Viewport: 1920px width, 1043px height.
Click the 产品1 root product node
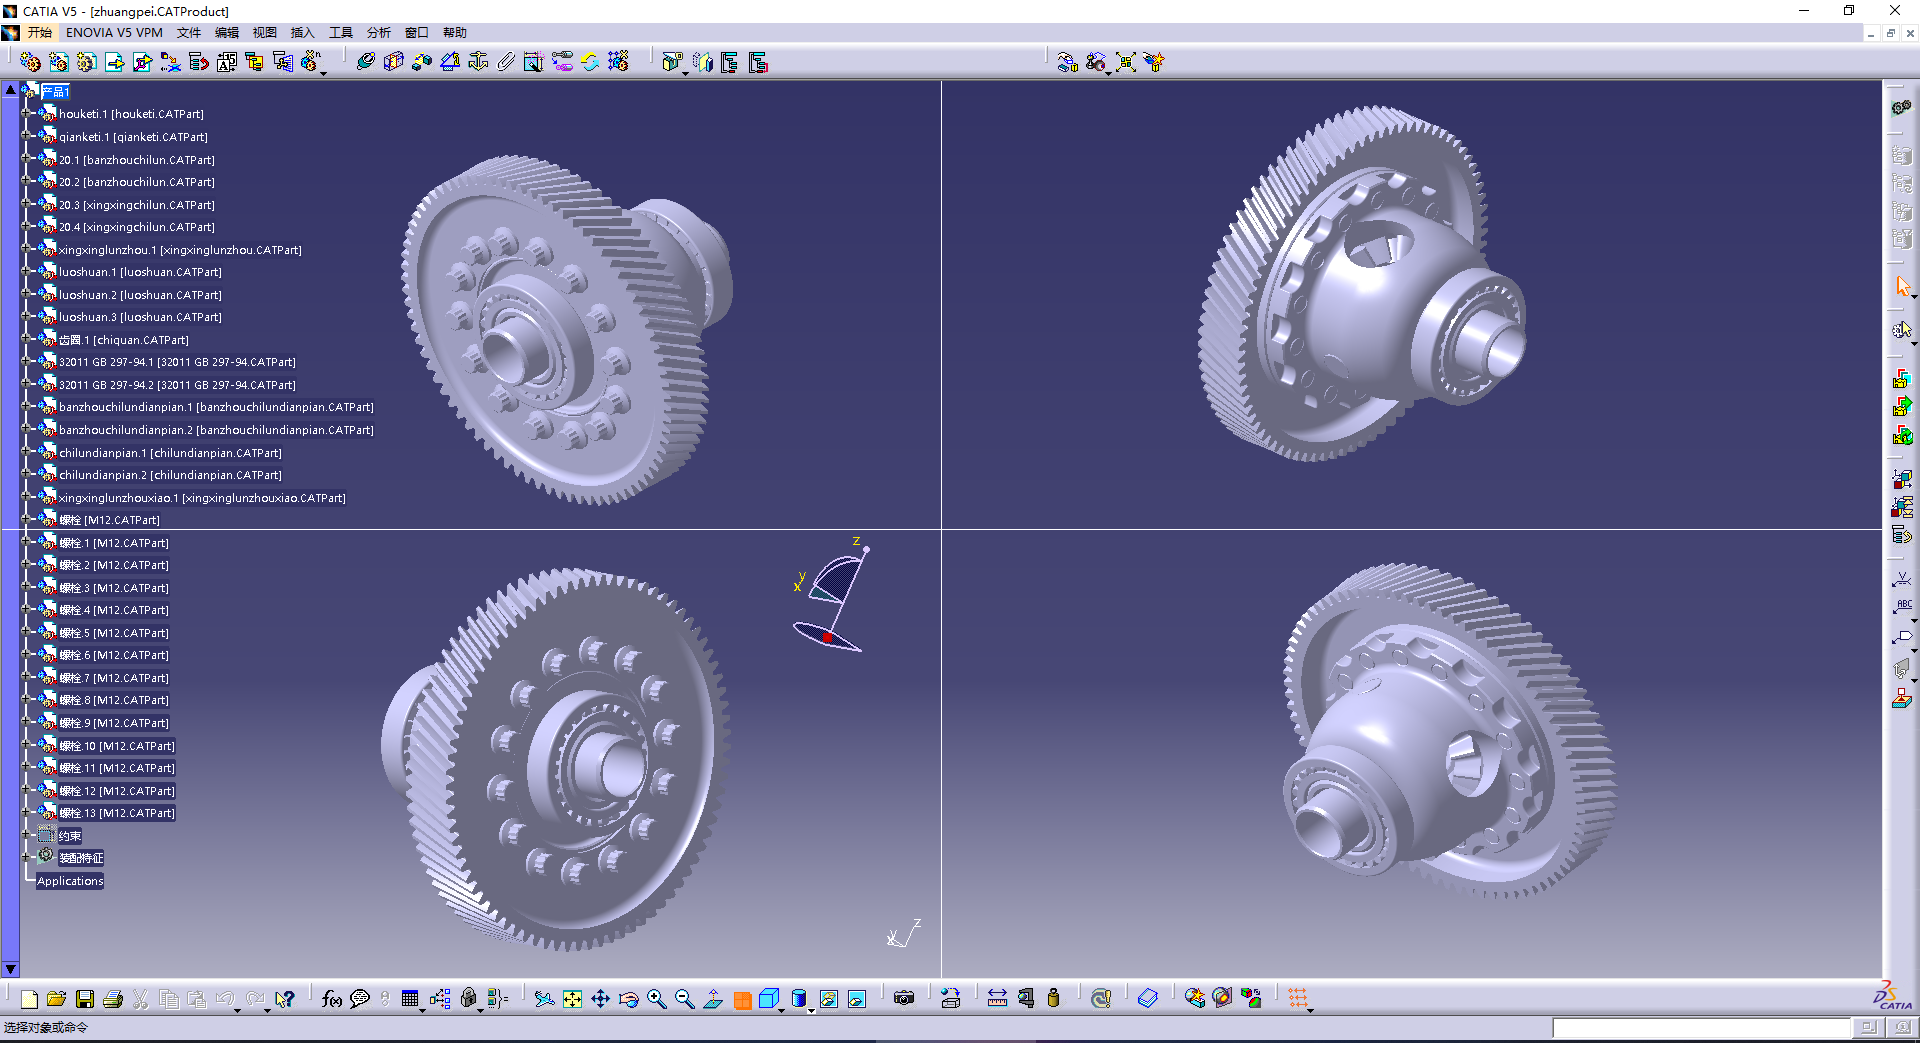coord(55,92)
